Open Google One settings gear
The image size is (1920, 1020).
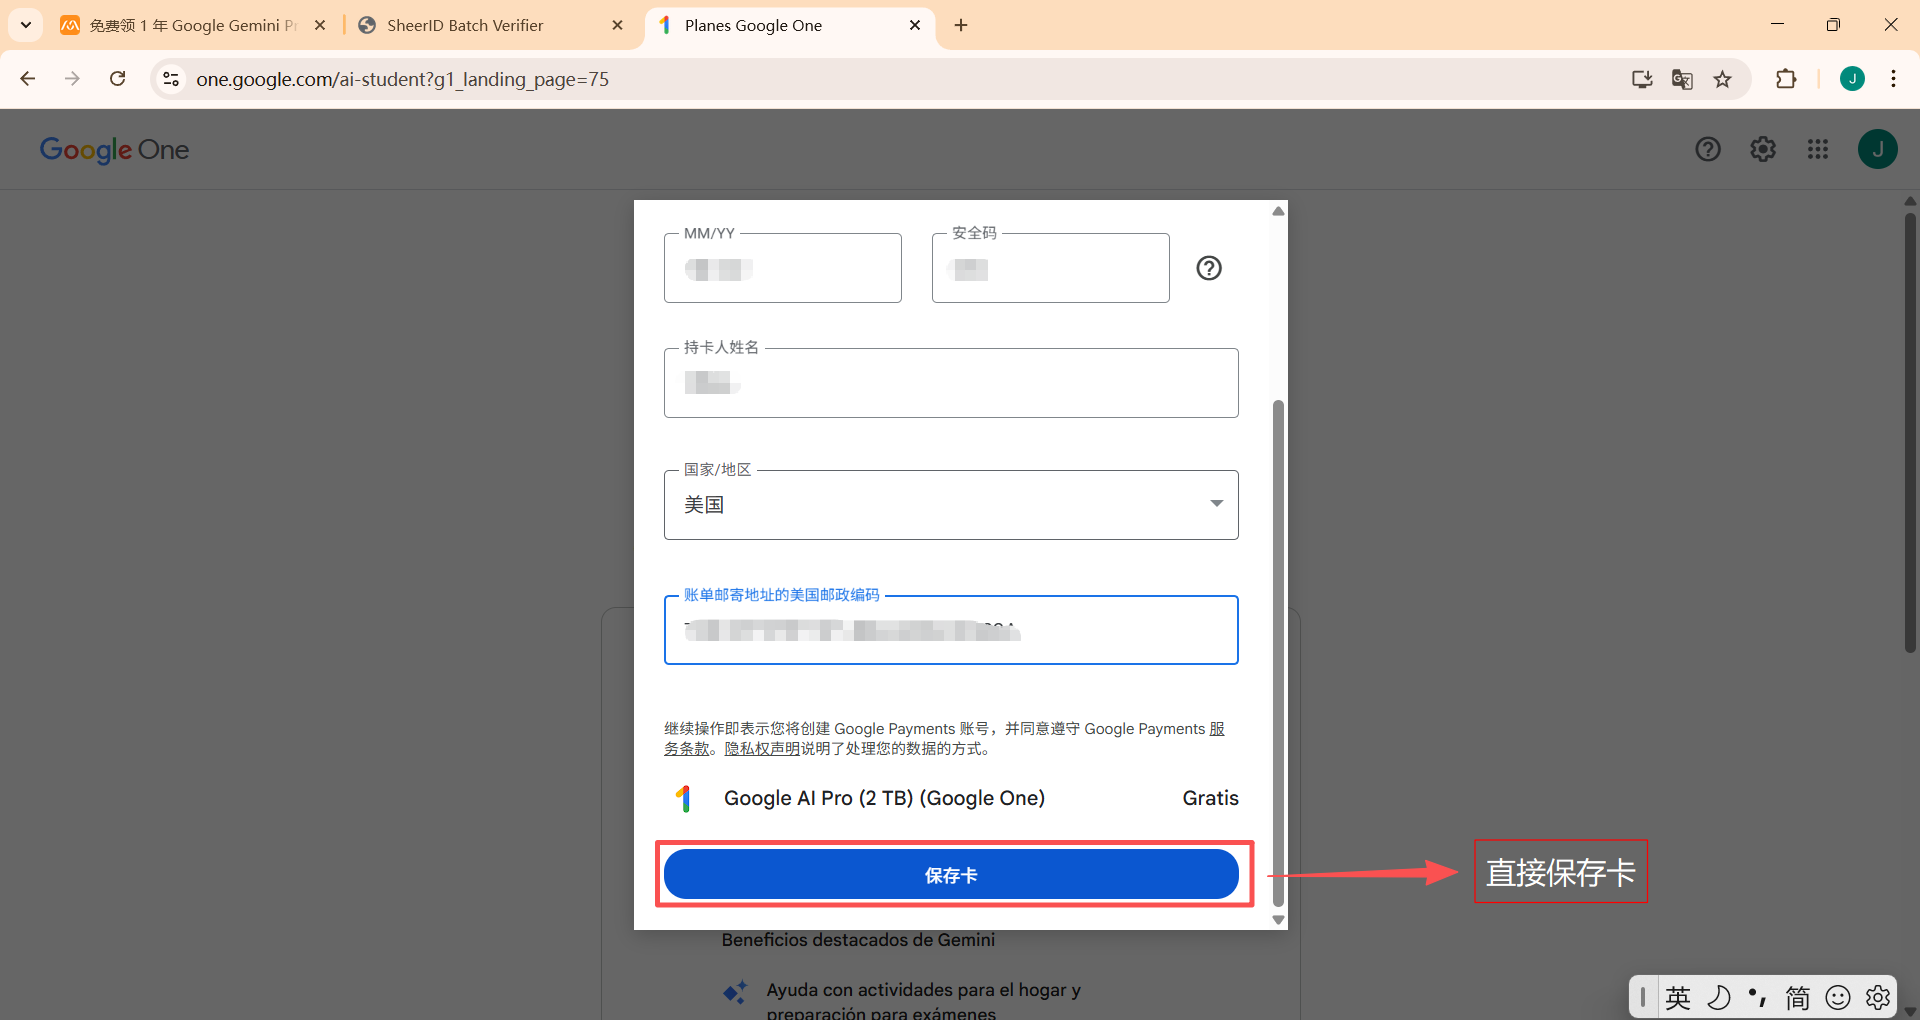click(x=1762, y=149)
